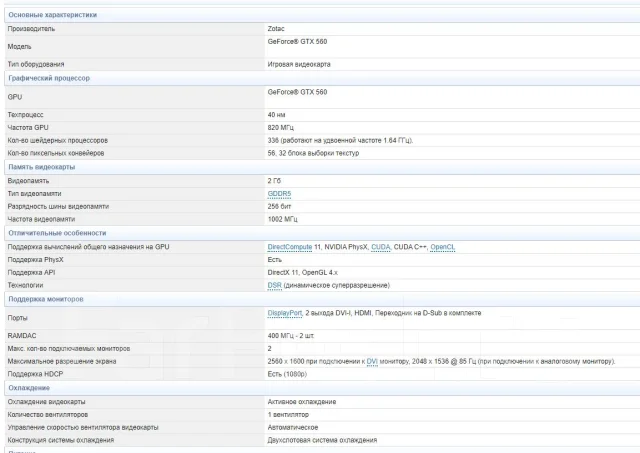Viewport: 640px width, 453px height.
Task: Click the 'GPU' row label
Action: point(15,97)
